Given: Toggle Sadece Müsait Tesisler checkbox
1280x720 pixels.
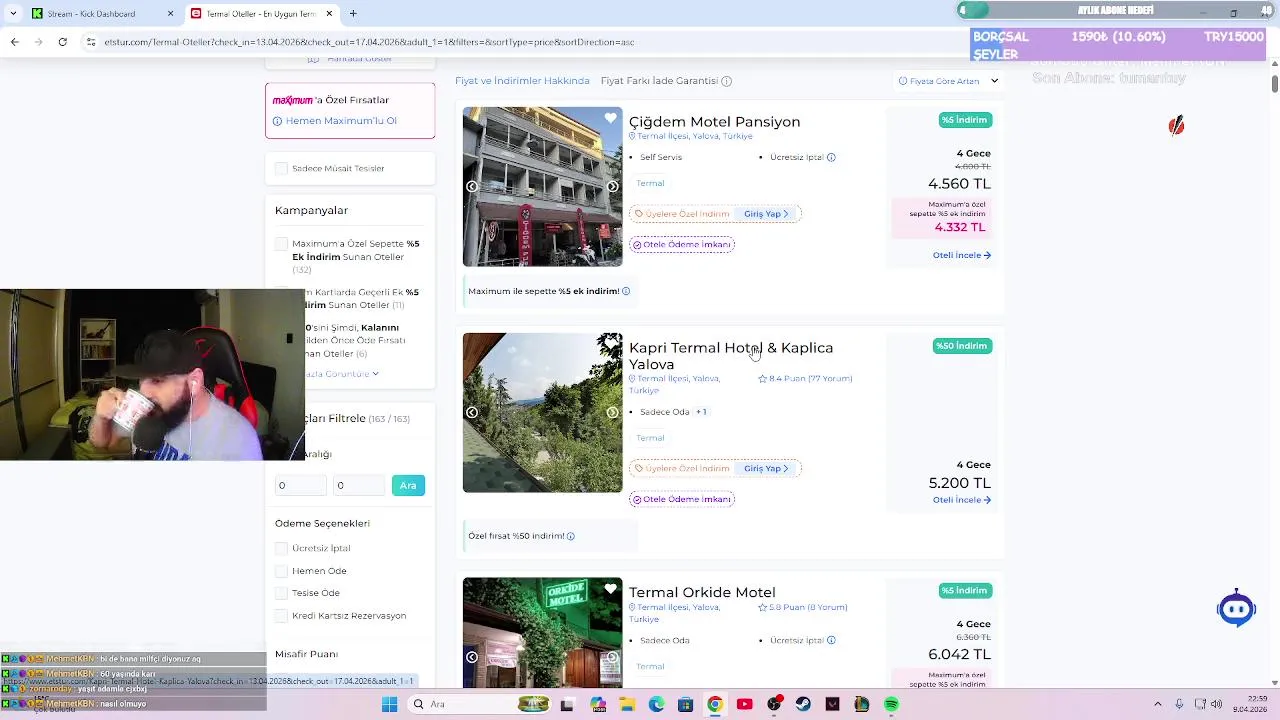Looking at the screenshot, I should [x=281, y=168].
